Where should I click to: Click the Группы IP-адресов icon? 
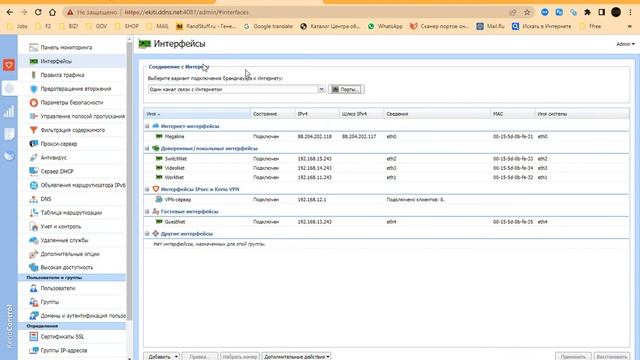33,350
